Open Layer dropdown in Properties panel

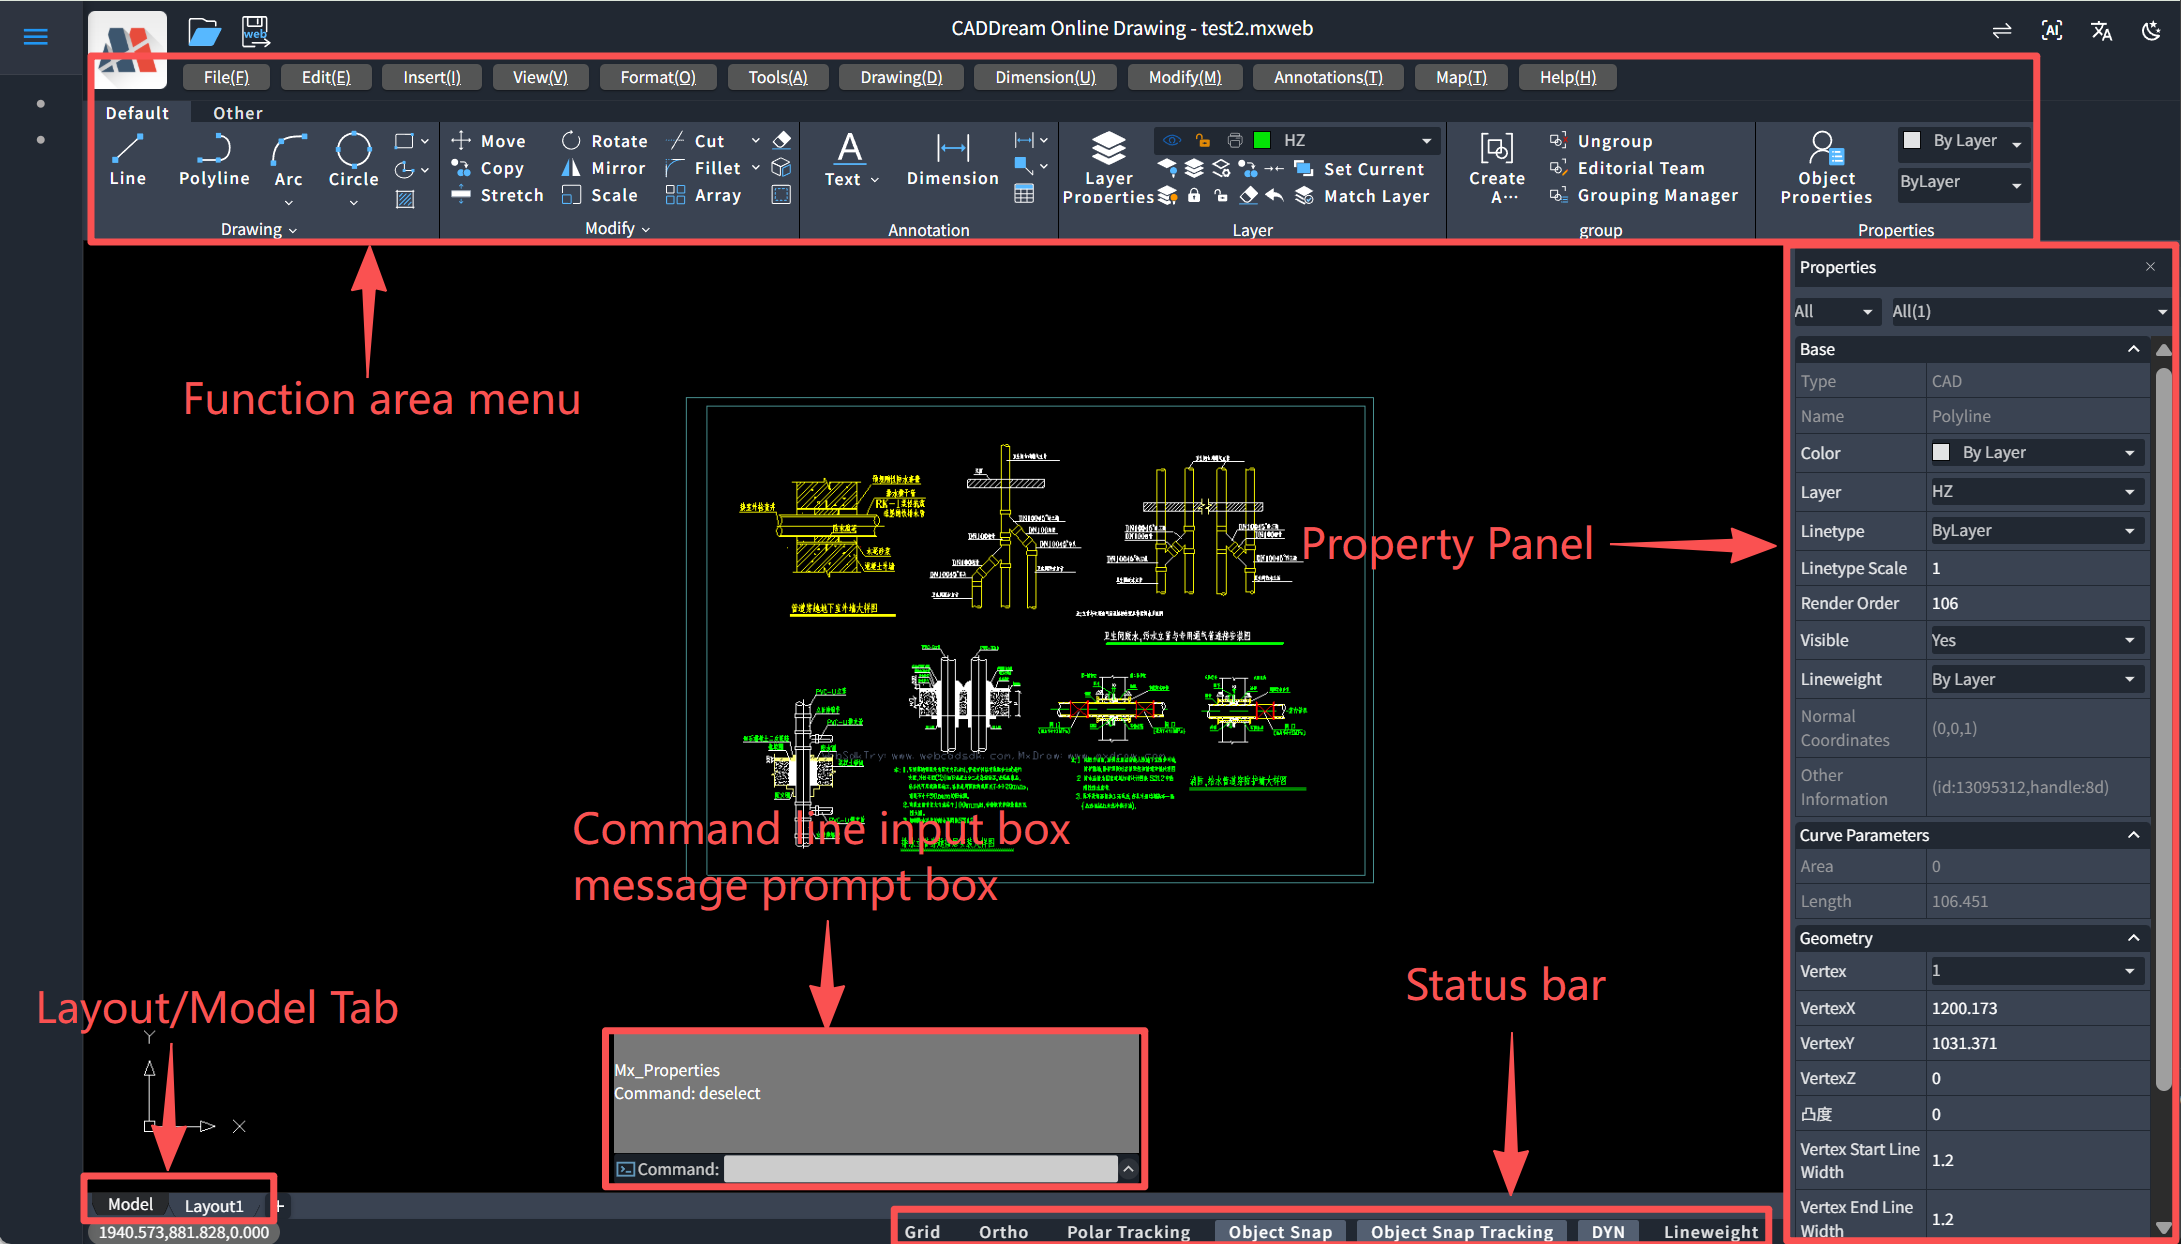click(x=2035, y=492)
